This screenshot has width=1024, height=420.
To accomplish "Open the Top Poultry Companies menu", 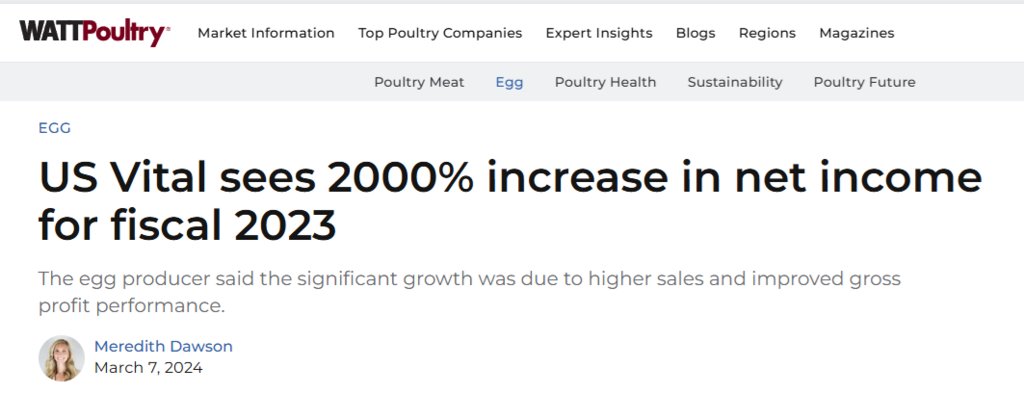I will [440, 33].
